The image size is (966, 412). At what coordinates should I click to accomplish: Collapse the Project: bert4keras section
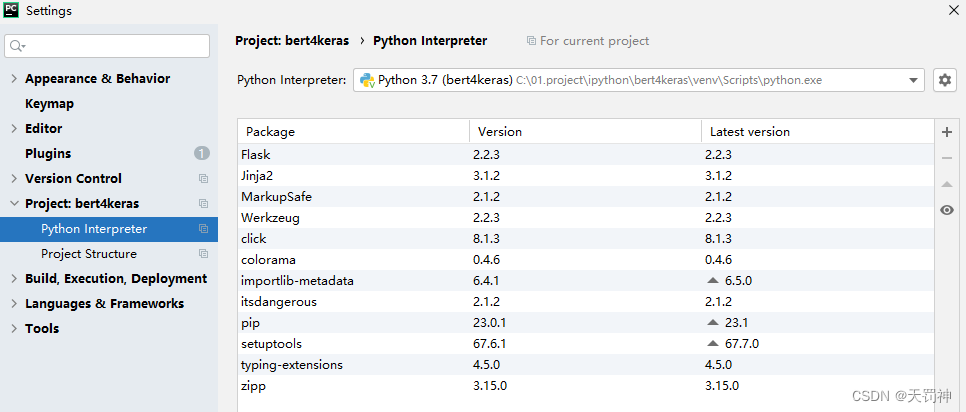[x=14, y=203]
